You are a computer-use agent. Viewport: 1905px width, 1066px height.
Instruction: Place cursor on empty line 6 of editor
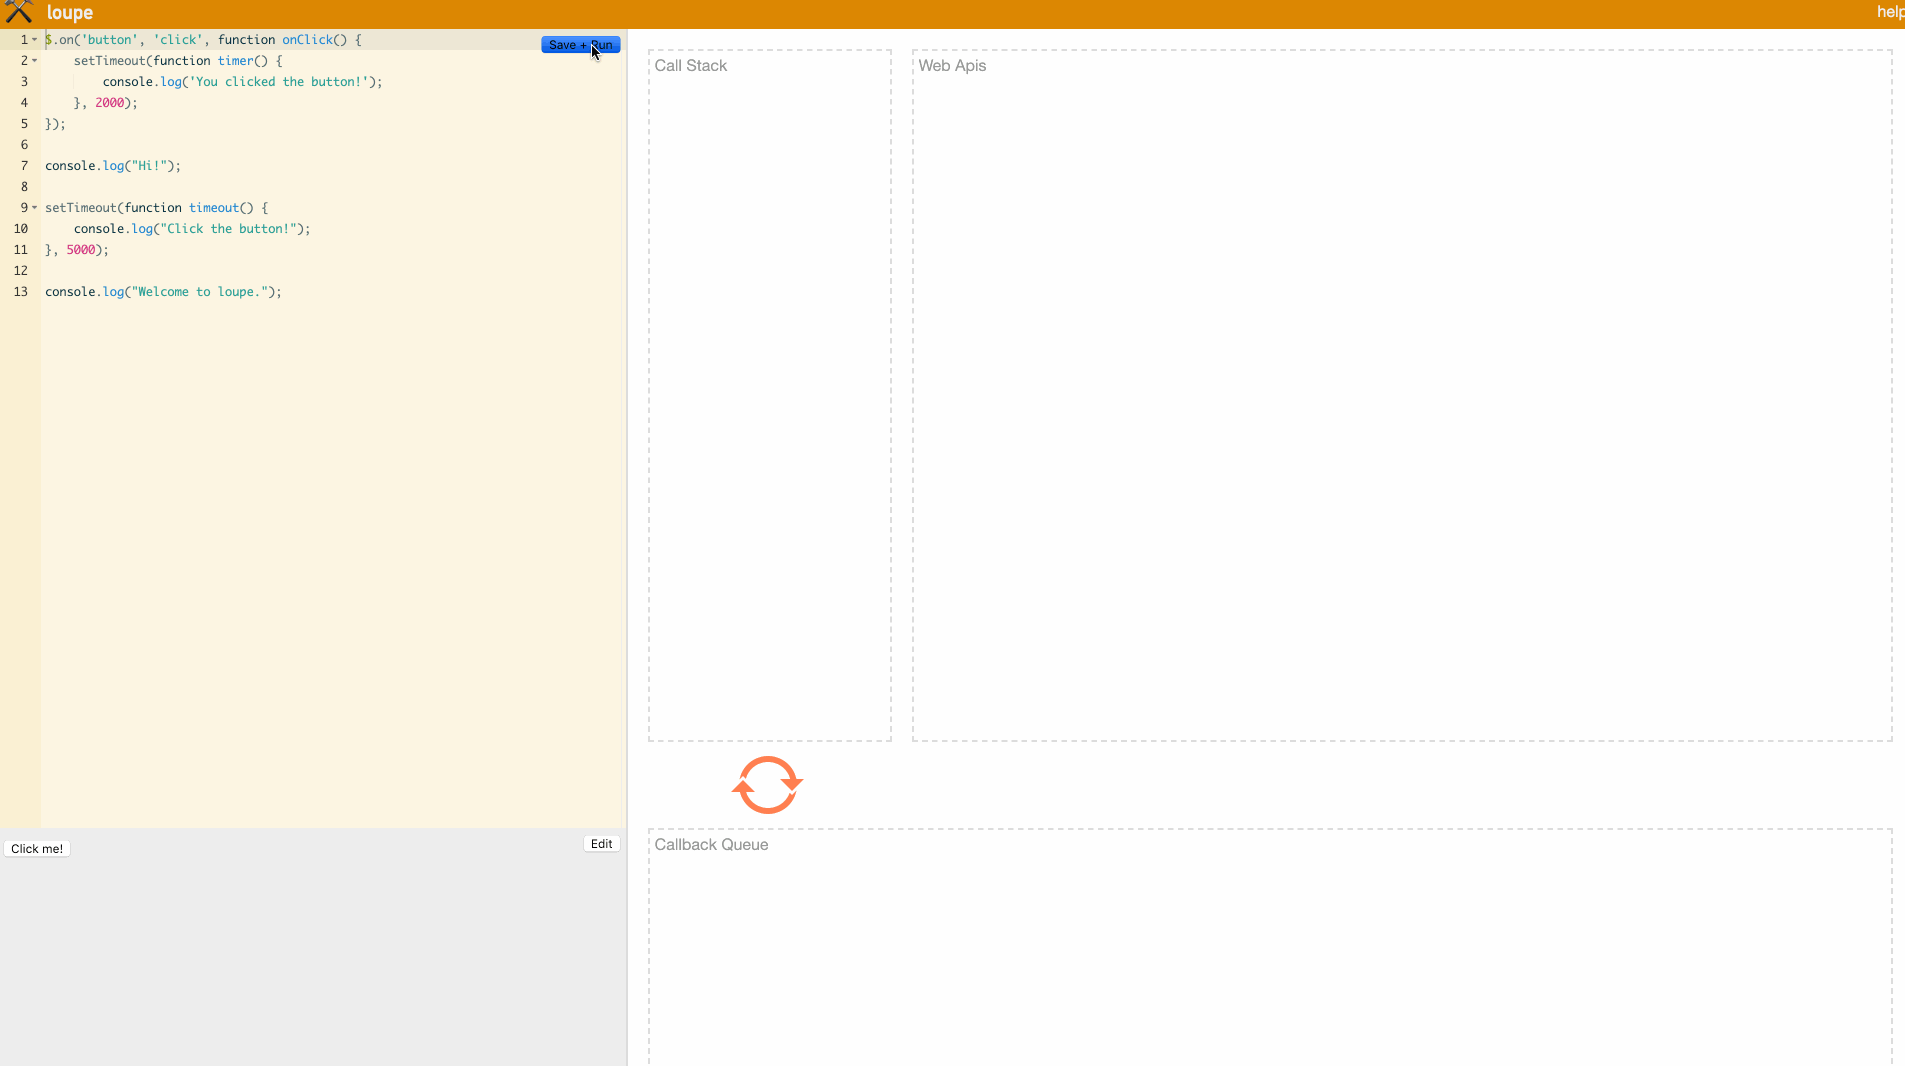pyautogui.click(x=334, y=145)
